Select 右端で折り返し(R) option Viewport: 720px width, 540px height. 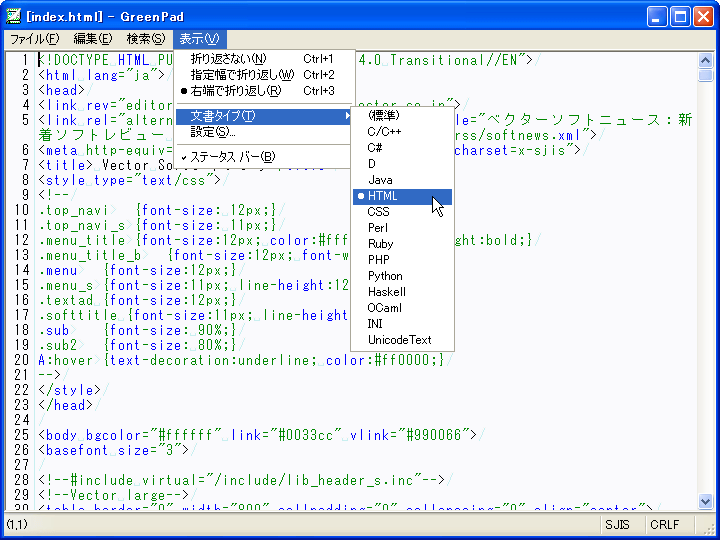click(263, 90)
